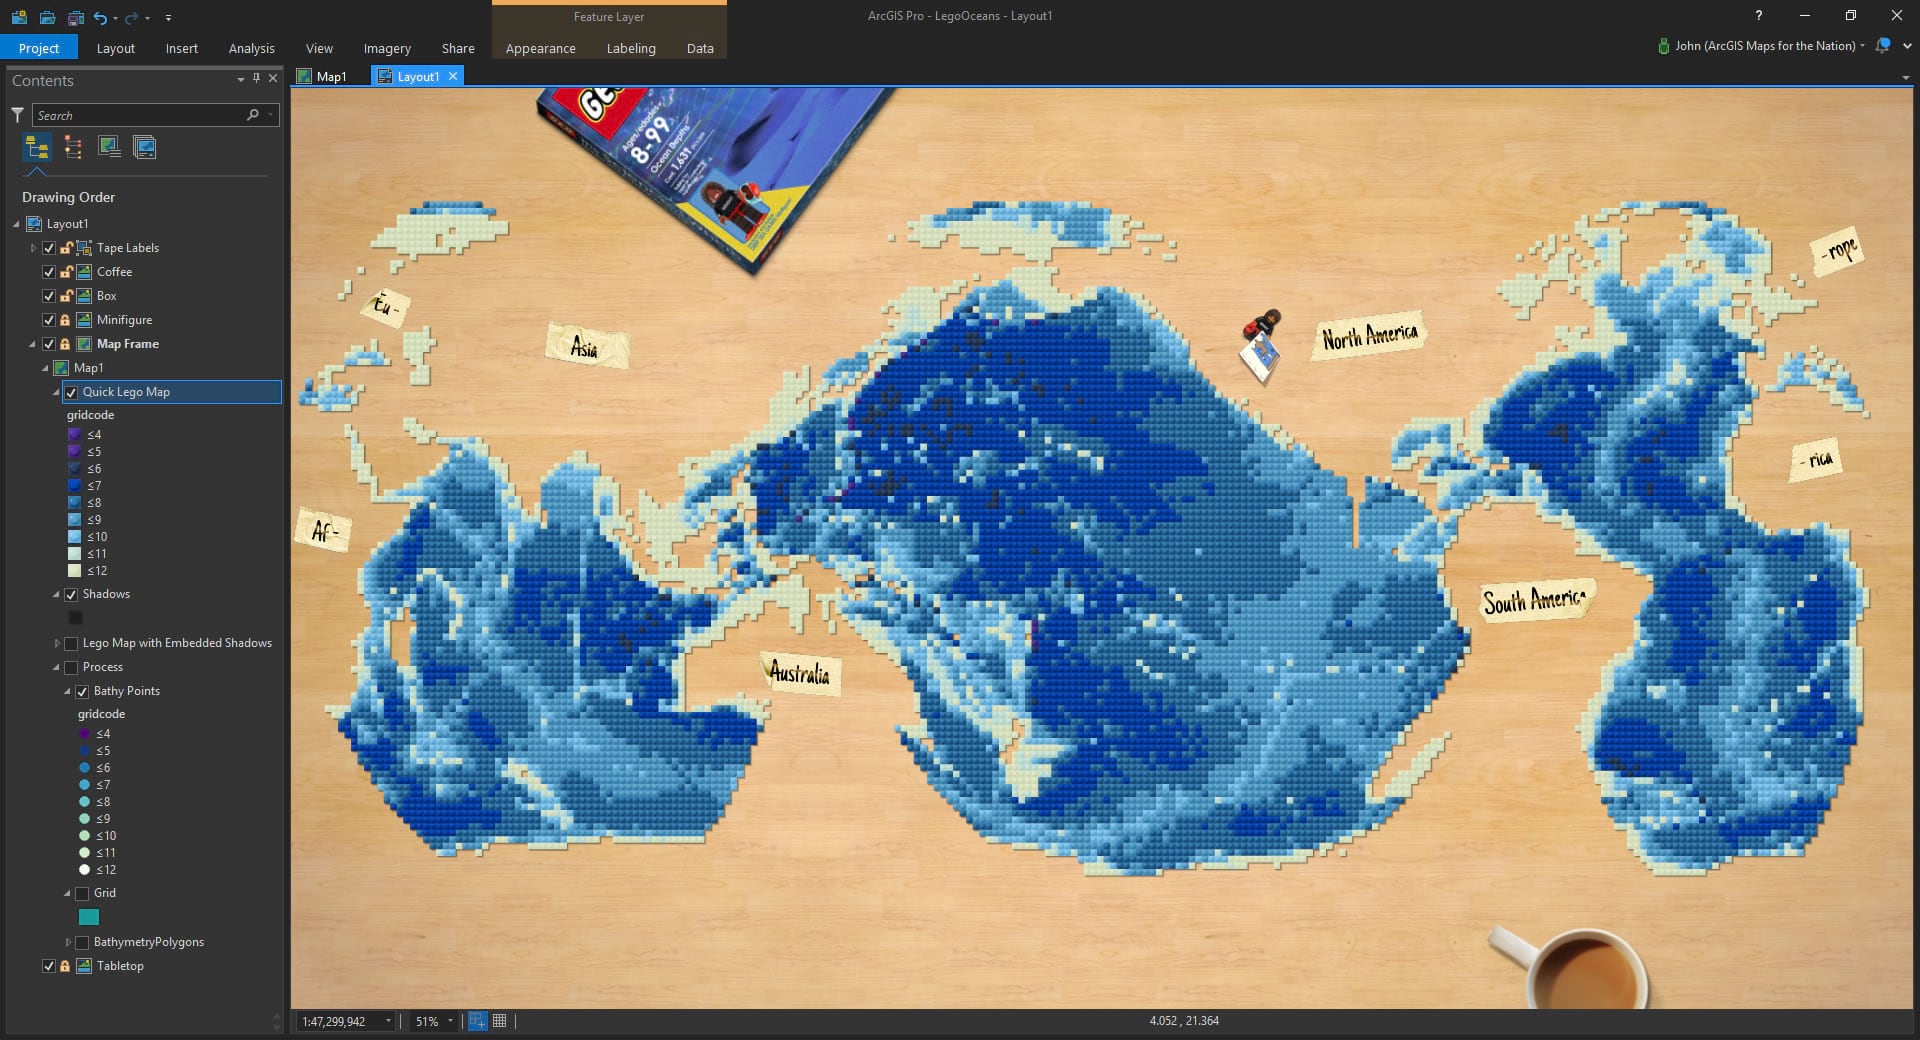Expand Lego Map with Embedded Shadows layer
The width and height of the screenshot is (1920, 1040).
tap(57, 643)
